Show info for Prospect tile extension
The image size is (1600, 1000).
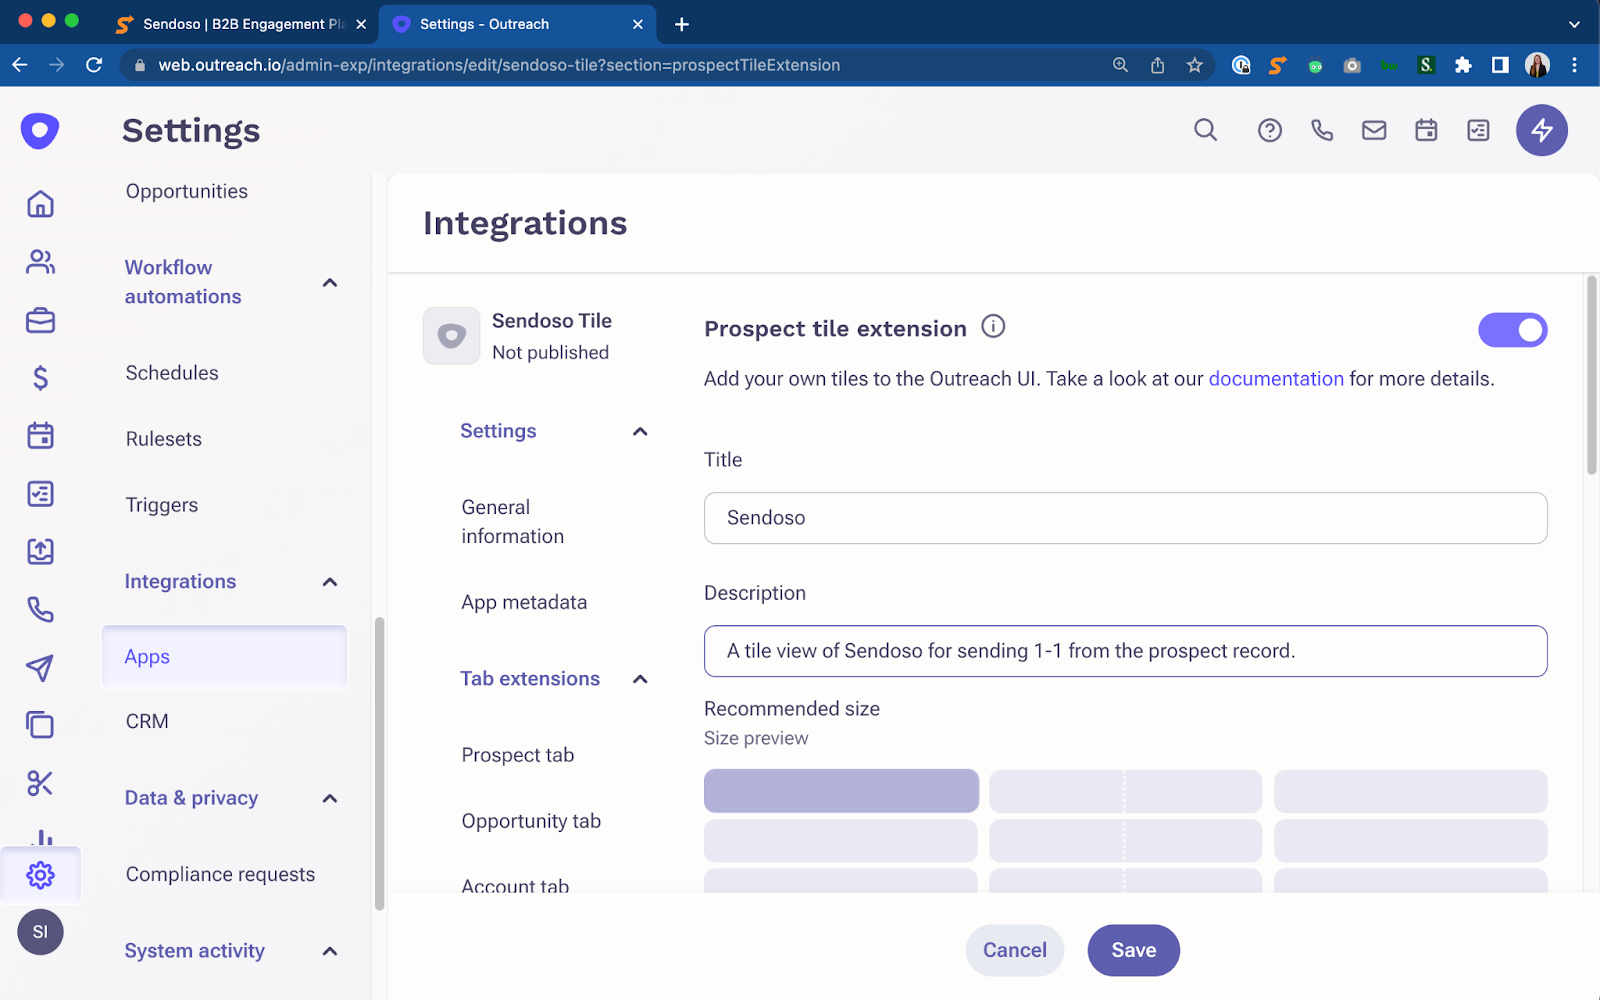[993, 326]
